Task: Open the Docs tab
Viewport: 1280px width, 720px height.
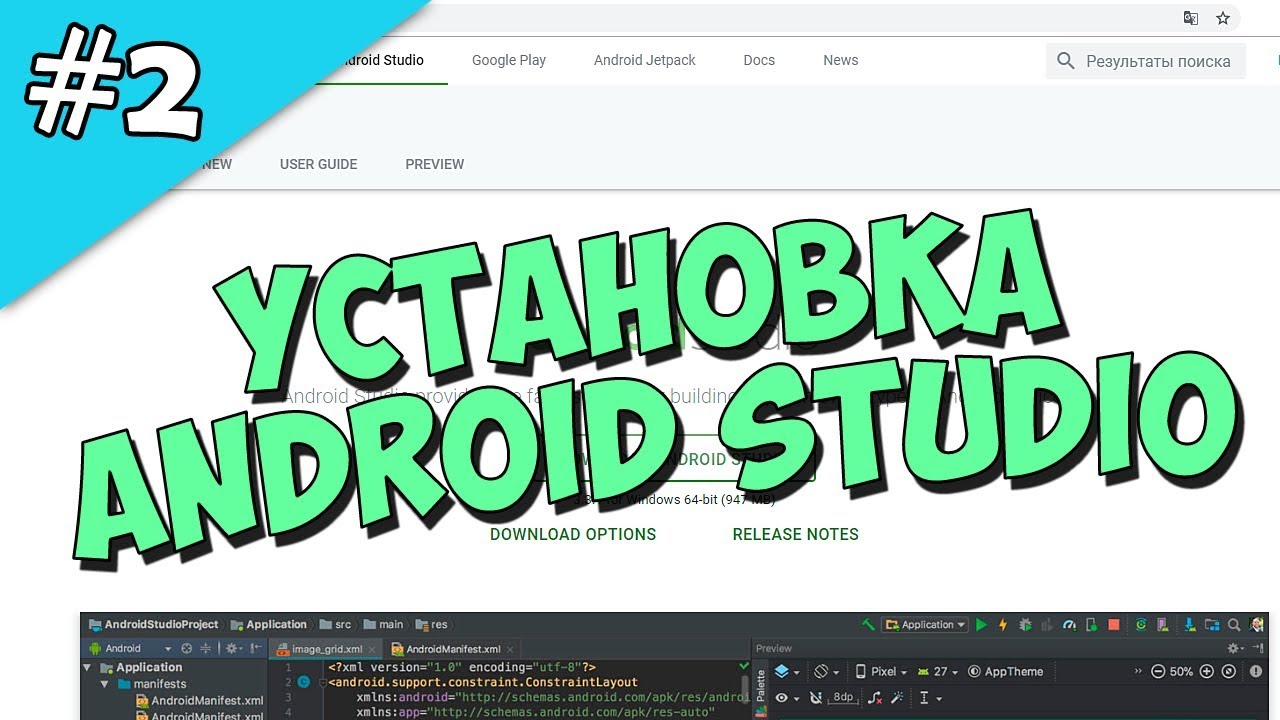Action: point(759,60)
